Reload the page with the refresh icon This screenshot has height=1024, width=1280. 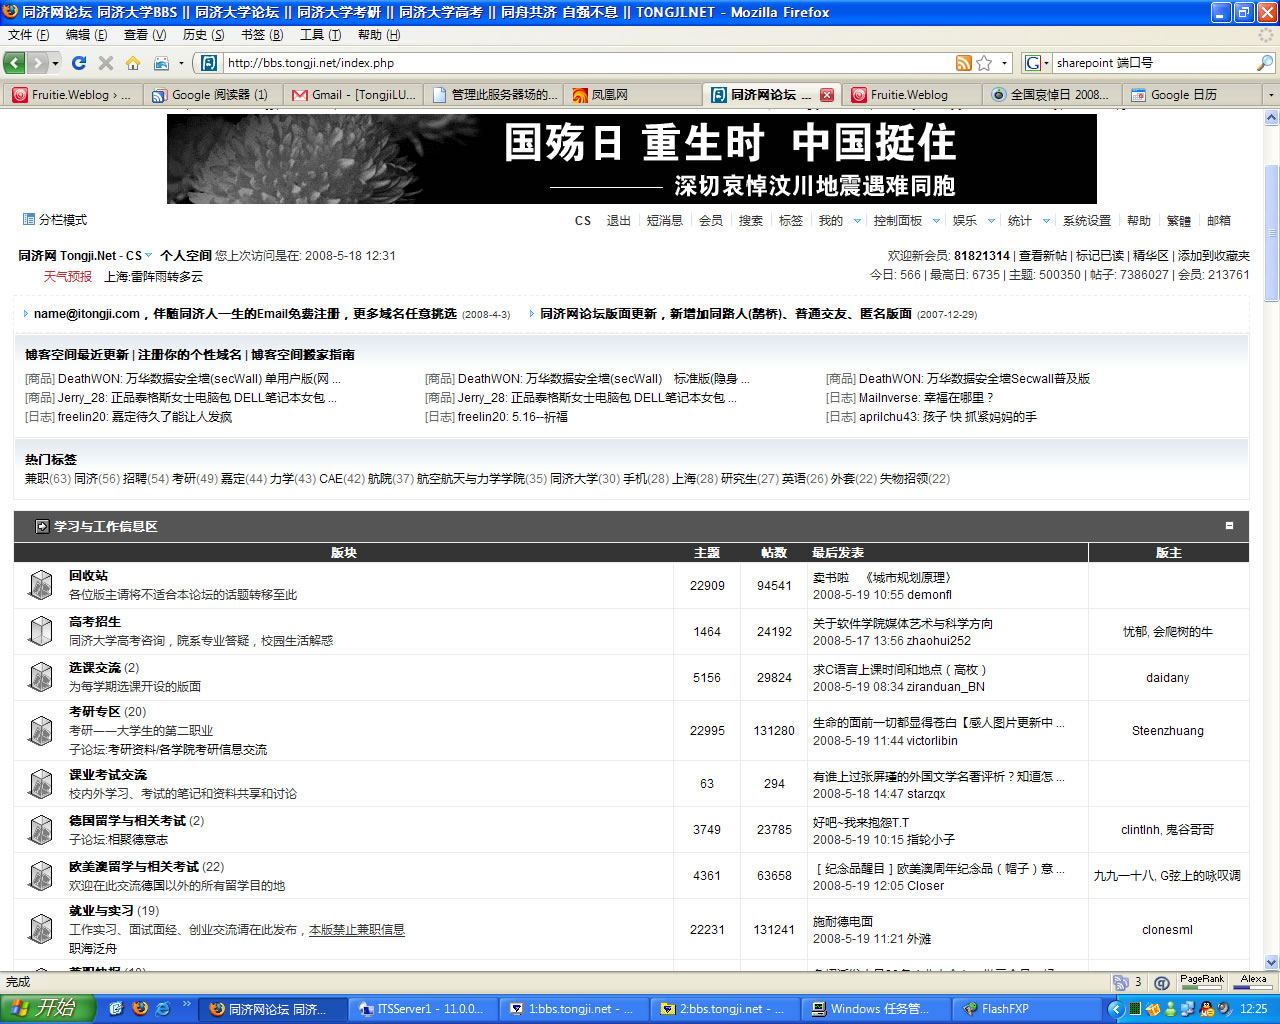(79, 63)
